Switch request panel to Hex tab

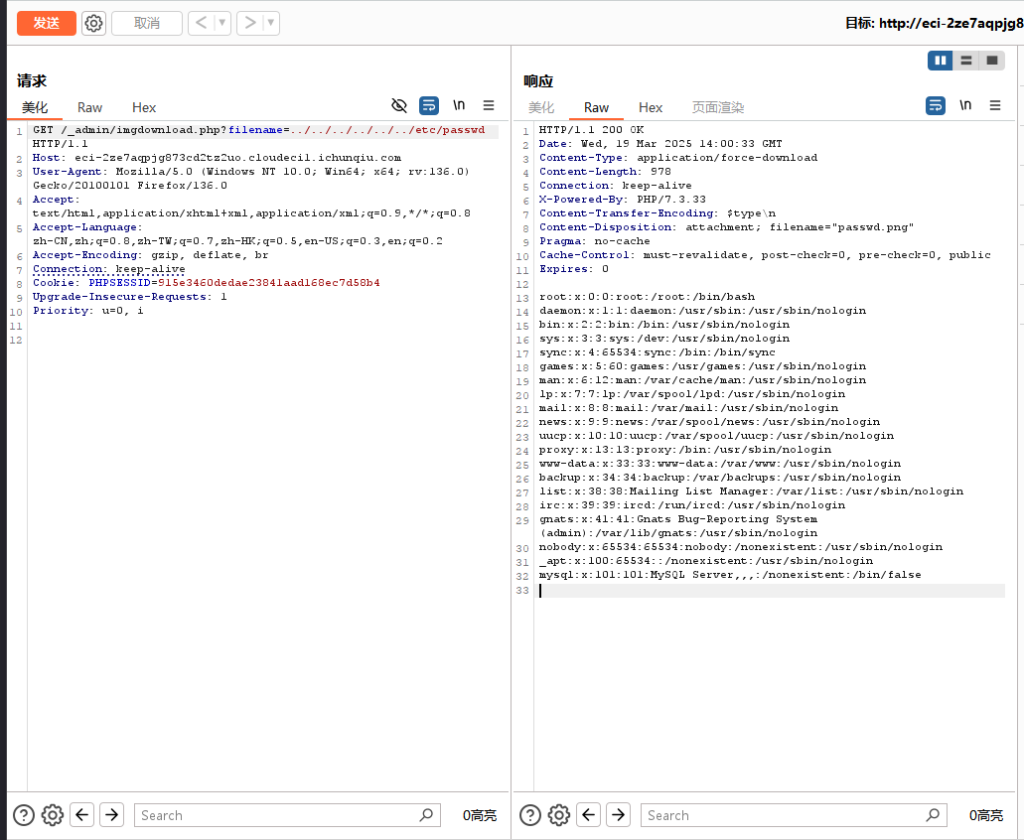[x=144, y=107]
